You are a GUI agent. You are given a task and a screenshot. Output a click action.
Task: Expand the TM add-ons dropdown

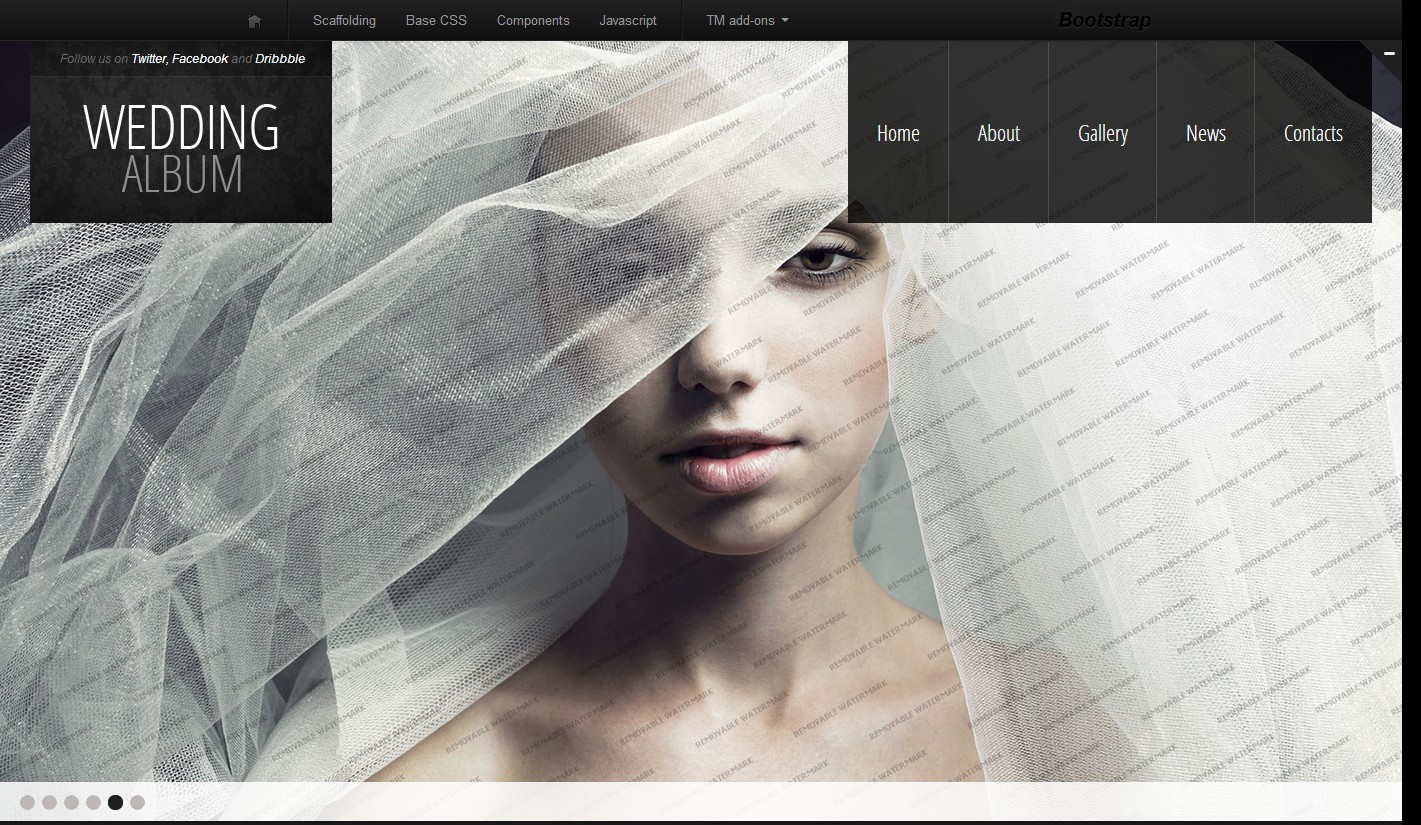pos(747,20)
